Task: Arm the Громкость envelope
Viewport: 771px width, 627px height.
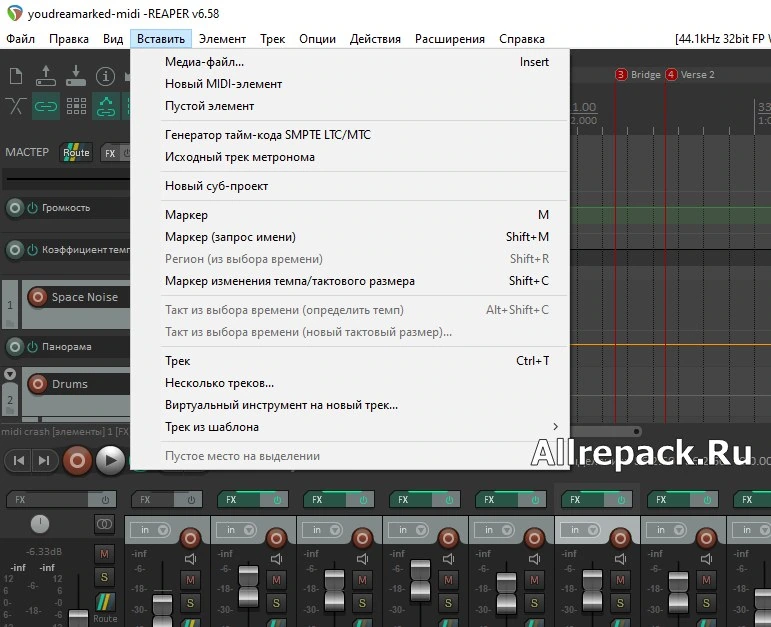Action: (15, 208)
